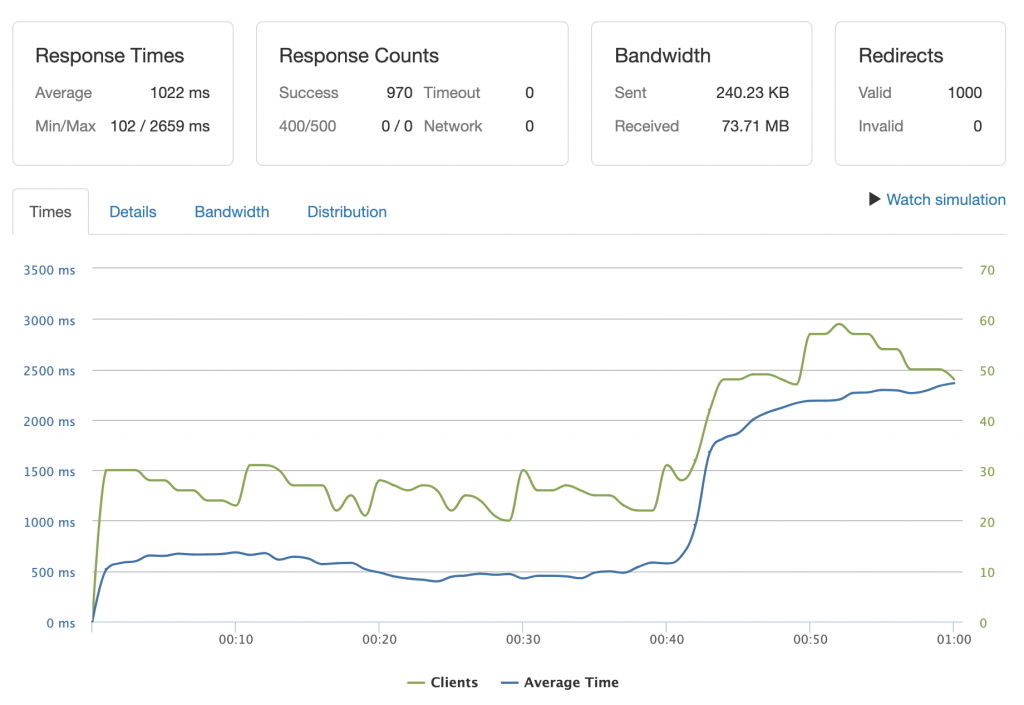This screenshot has width=1024, height=705.
Task: Click the 70 clients axis label
Action: (x=987, y=270)
